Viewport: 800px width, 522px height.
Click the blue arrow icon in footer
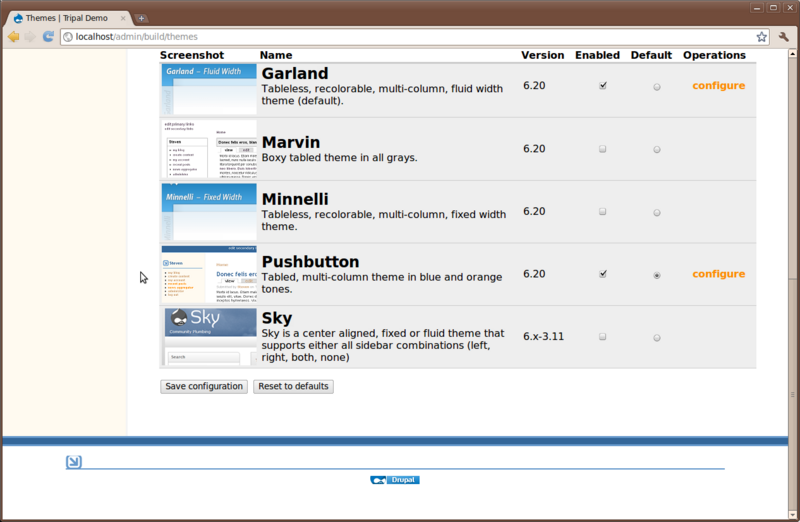74,462
